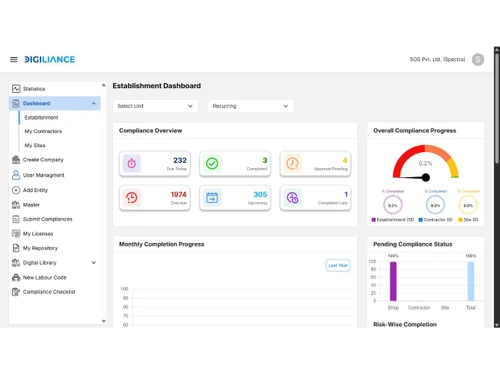Select the Establishment submenu item
This screenshot has width=500, height=375.
[x=41, y=118]
